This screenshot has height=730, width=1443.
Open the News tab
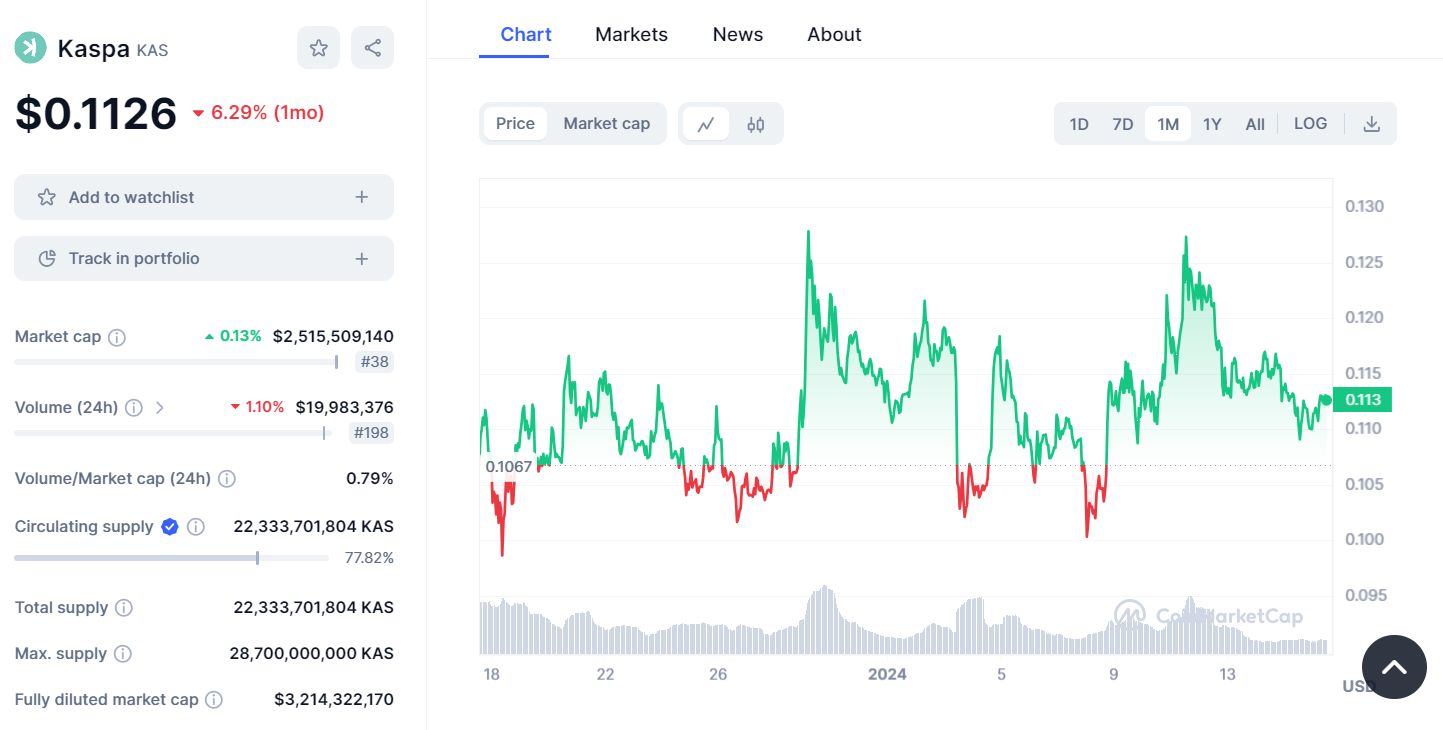tap(738, 34)
